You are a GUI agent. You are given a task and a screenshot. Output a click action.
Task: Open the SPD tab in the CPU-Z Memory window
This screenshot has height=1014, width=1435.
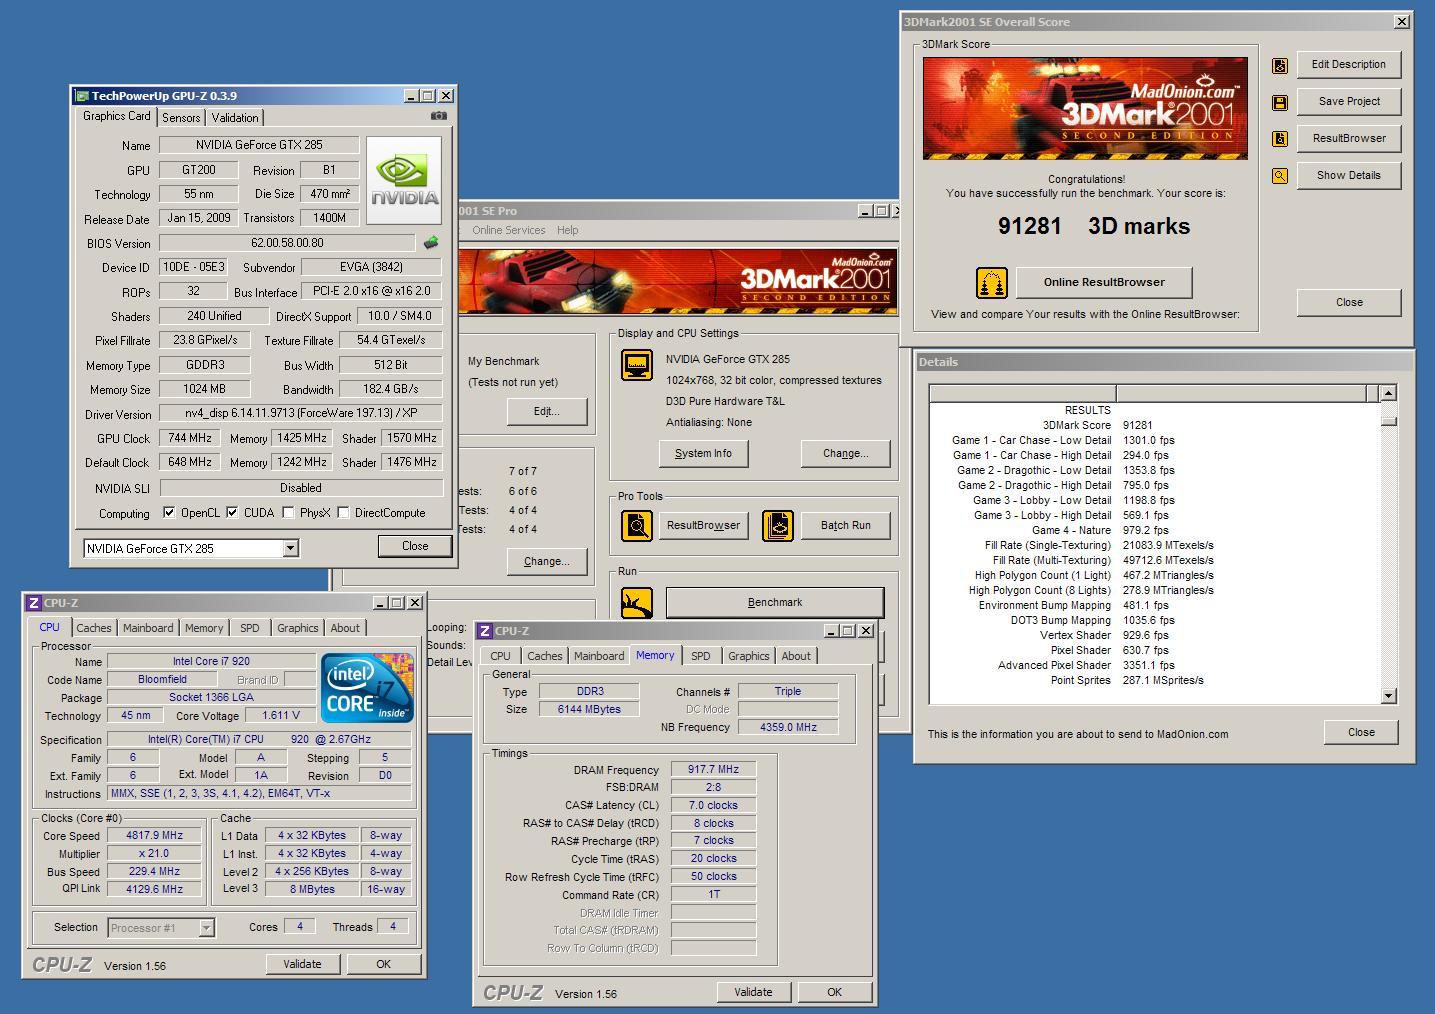click(701, 656)
